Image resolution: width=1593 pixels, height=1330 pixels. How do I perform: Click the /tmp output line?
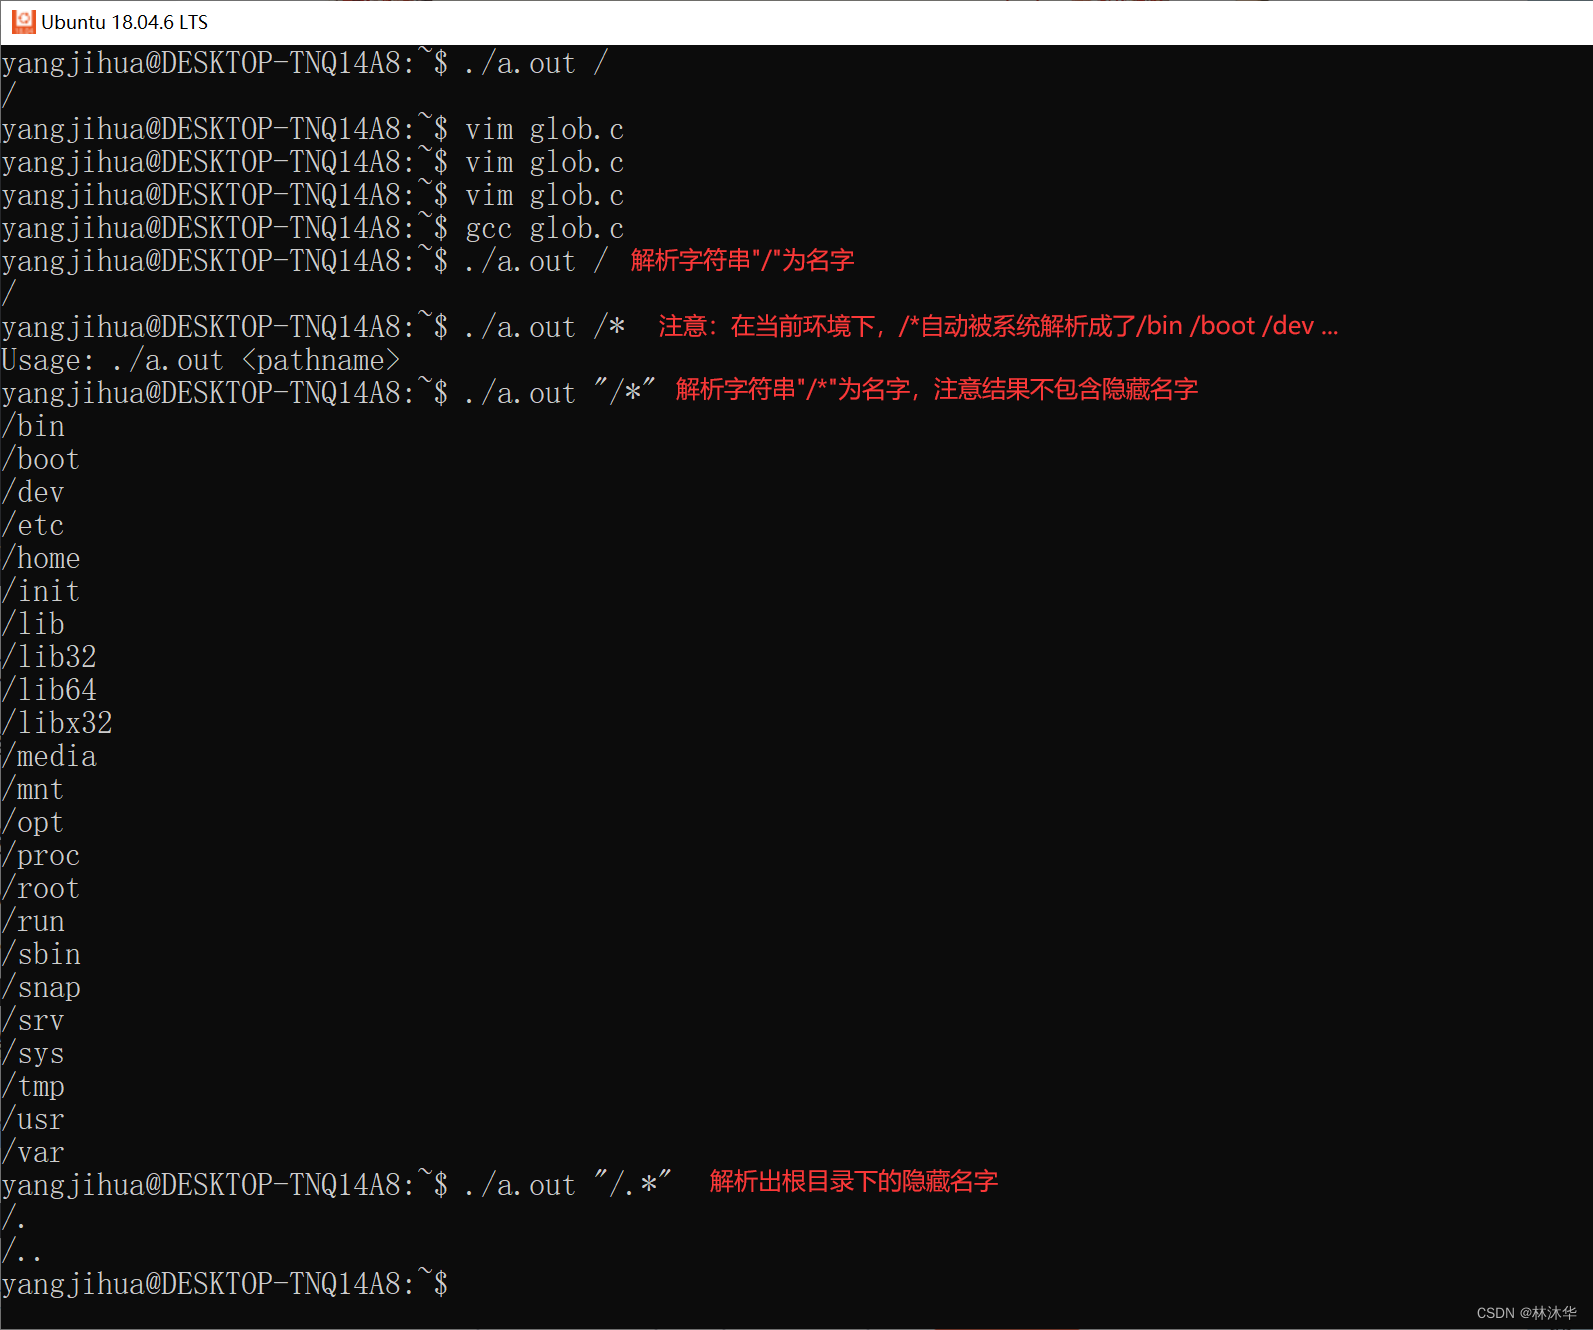pos(33,1087)
